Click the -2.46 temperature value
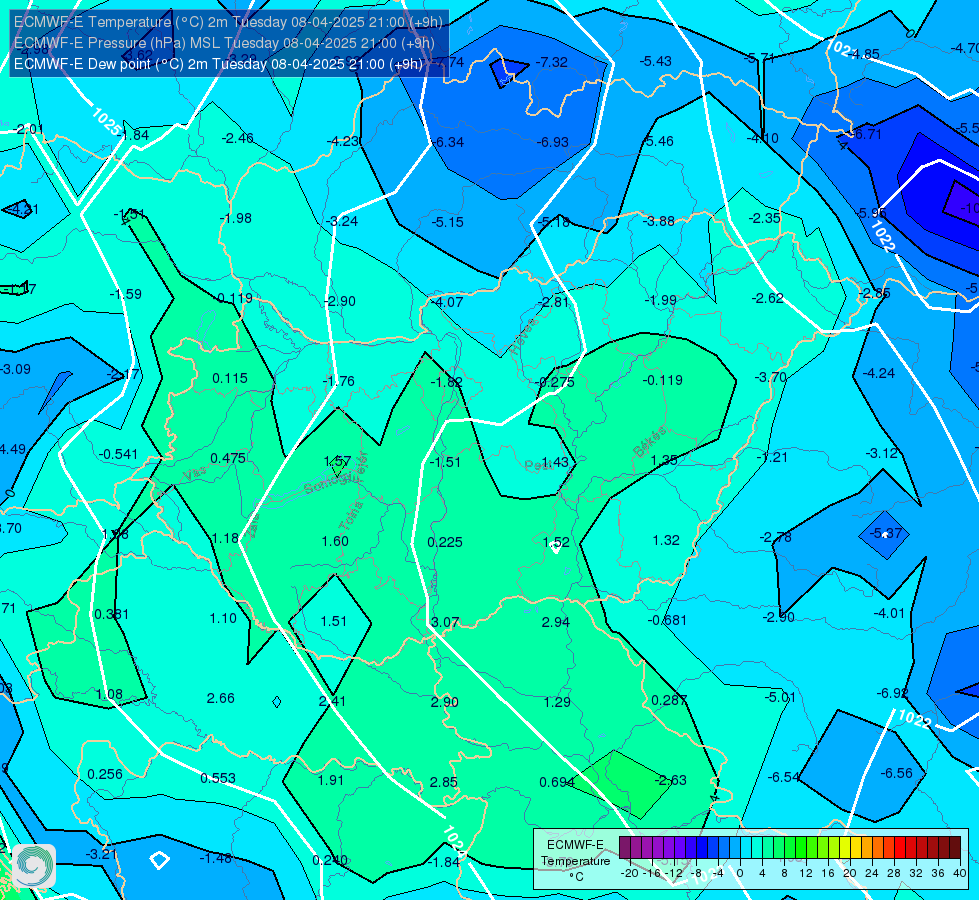 point(237,139)
